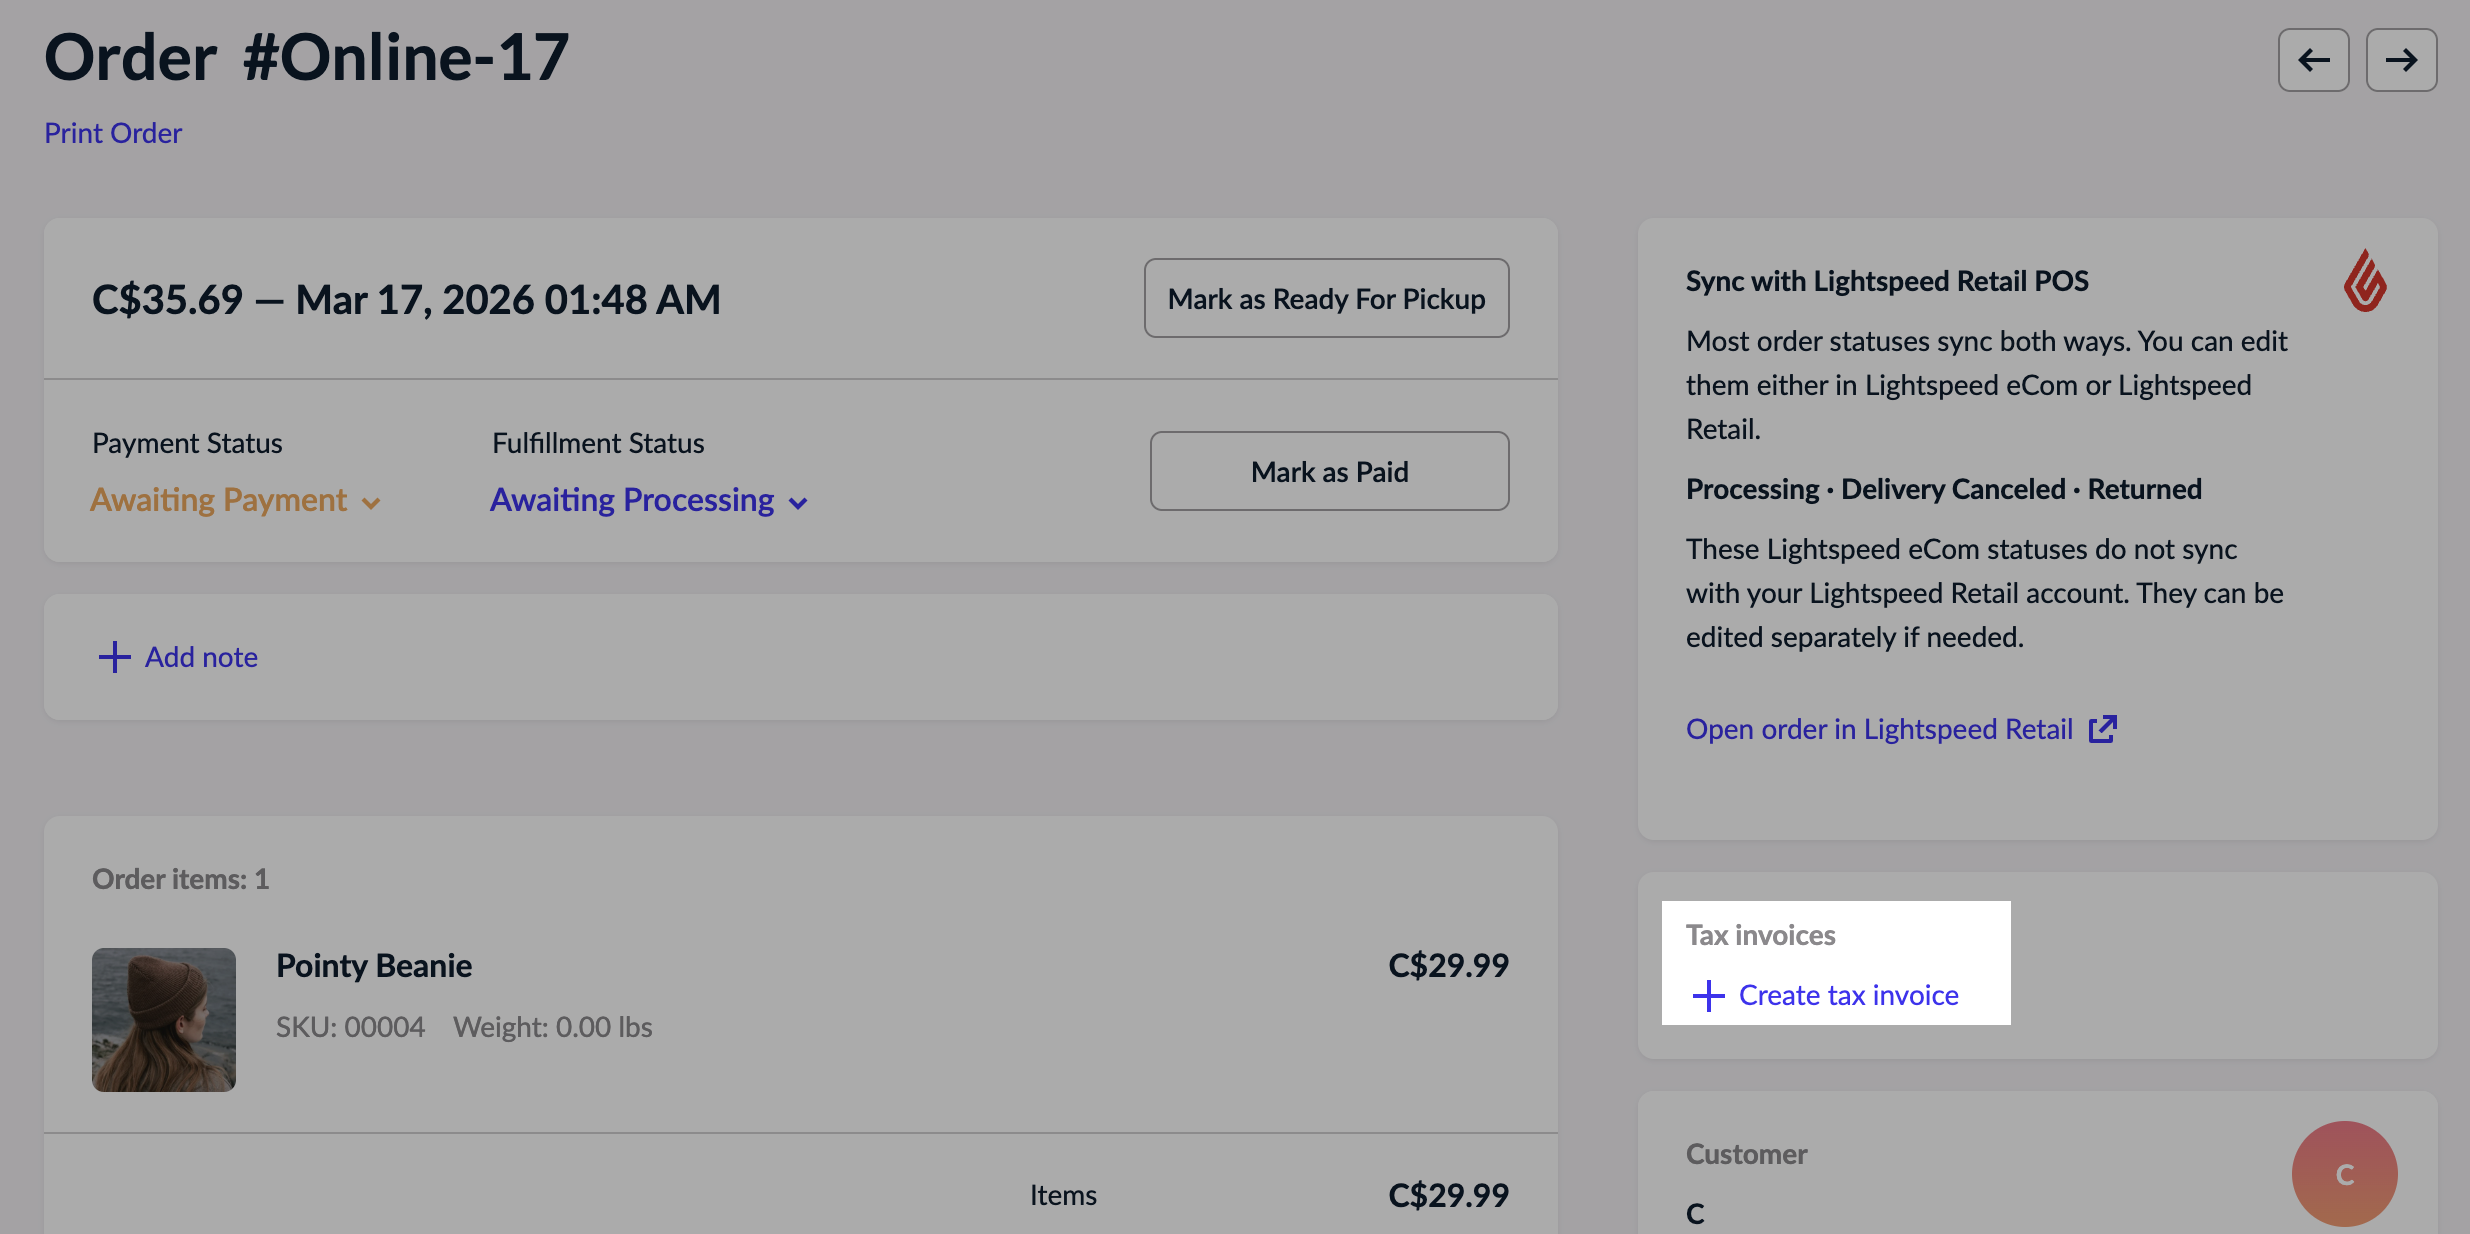Expand the fulfillment status chevron arrow
Viewport: 2470px width, 1234px height.
pyautogui.click(x=797, y=503)
